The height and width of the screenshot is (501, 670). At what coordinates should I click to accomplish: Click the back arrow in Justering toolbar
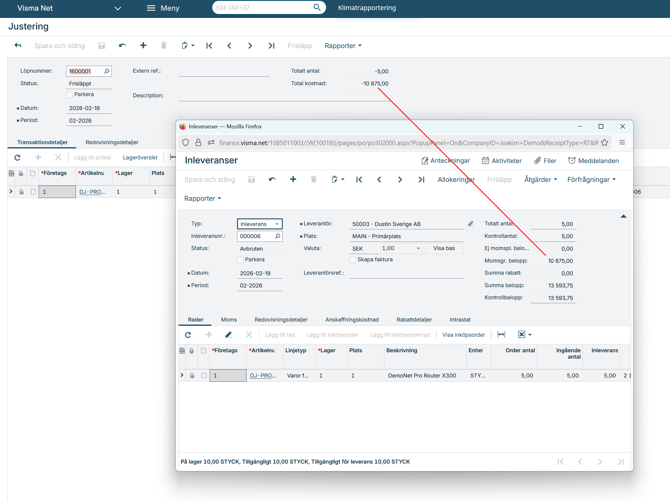coord(18,46)
